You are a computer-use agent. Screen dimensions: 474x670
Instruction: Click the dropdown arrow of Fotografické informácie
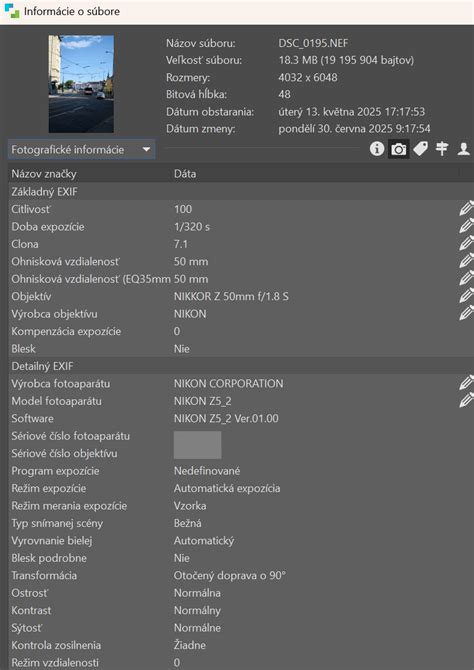coord(146,150)
